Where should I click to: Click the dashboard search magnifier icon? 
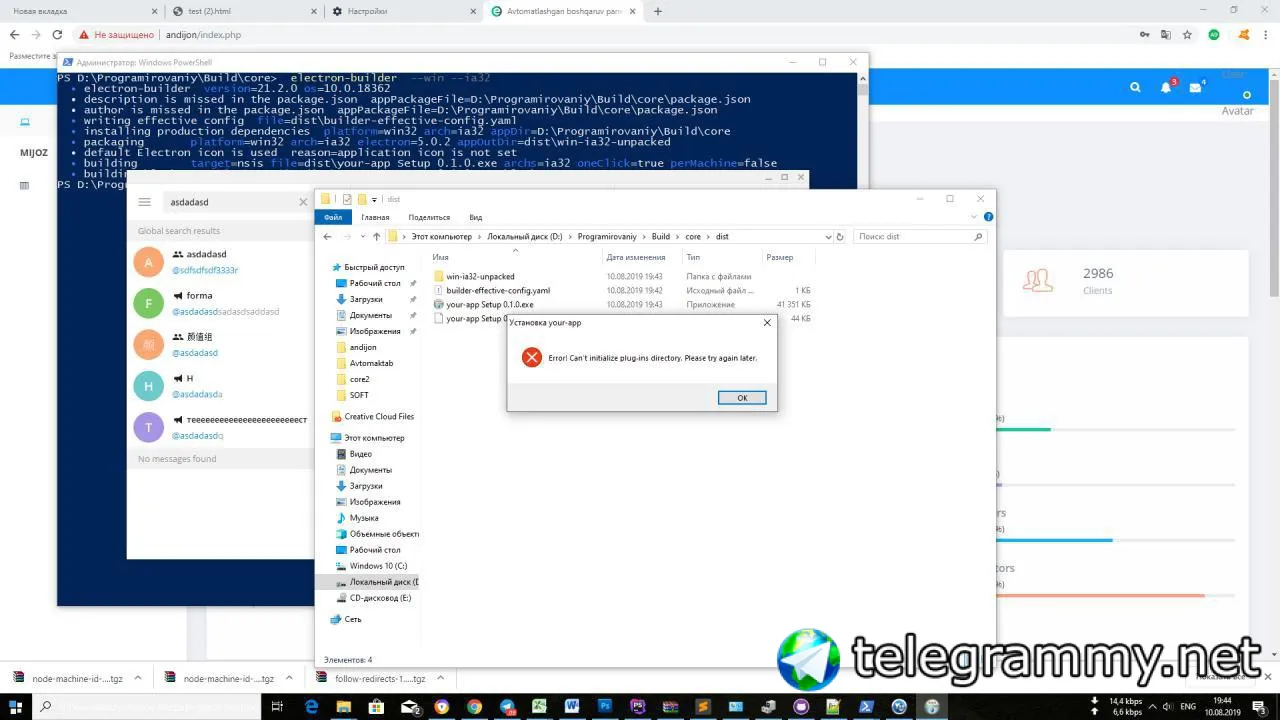1135,87
